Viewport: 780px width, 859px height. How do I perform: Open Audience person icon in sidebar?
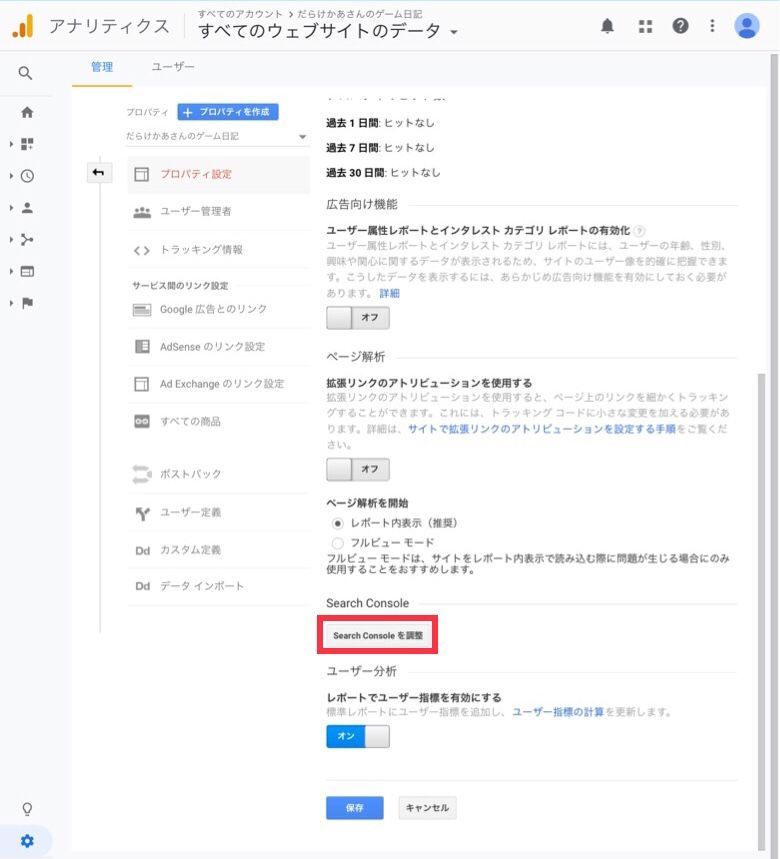tap(27, 208)
